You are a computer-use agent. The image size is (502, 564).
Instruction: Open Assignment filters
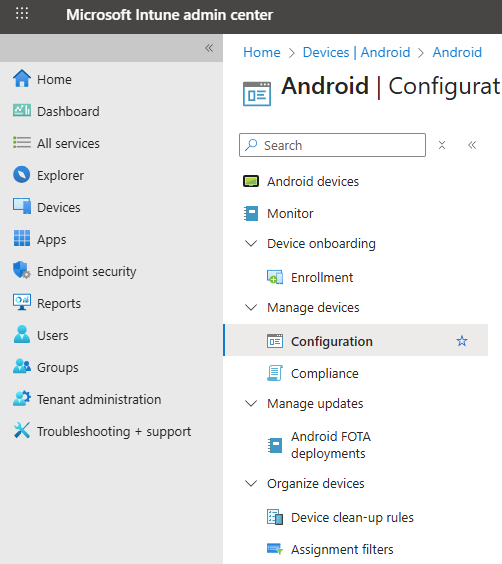[x=342, y=550]
